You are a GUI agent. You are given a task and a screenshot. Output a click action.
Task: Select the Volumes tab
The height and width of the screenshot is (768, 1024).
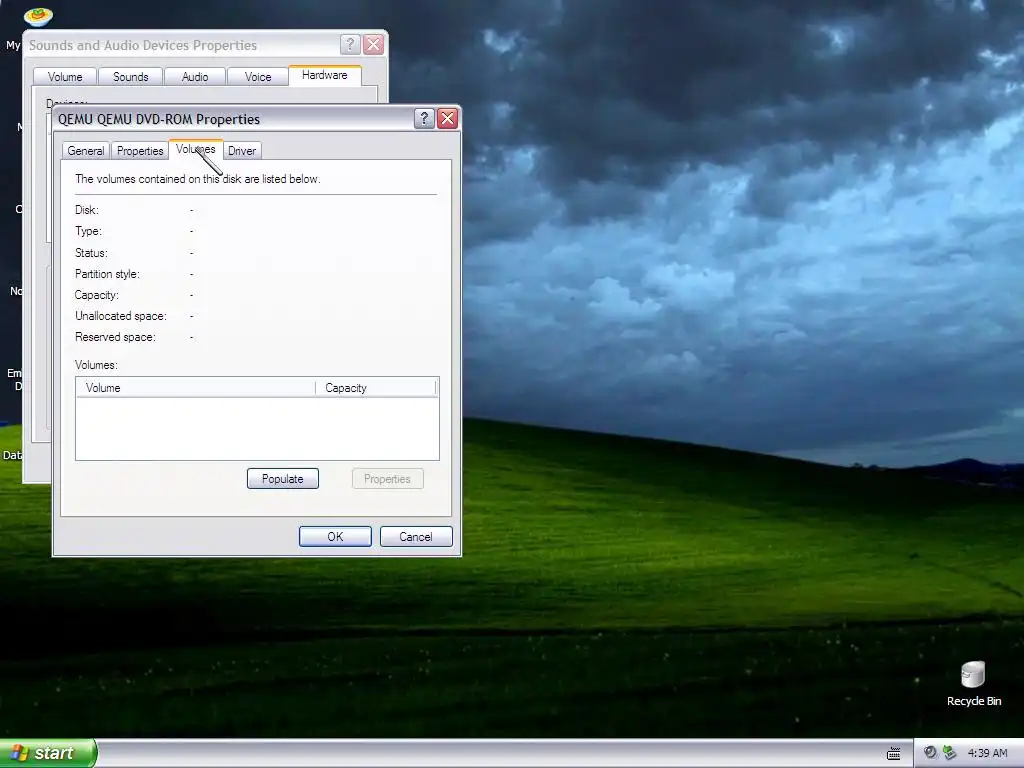pyautogui.click(x=195, y=149)
